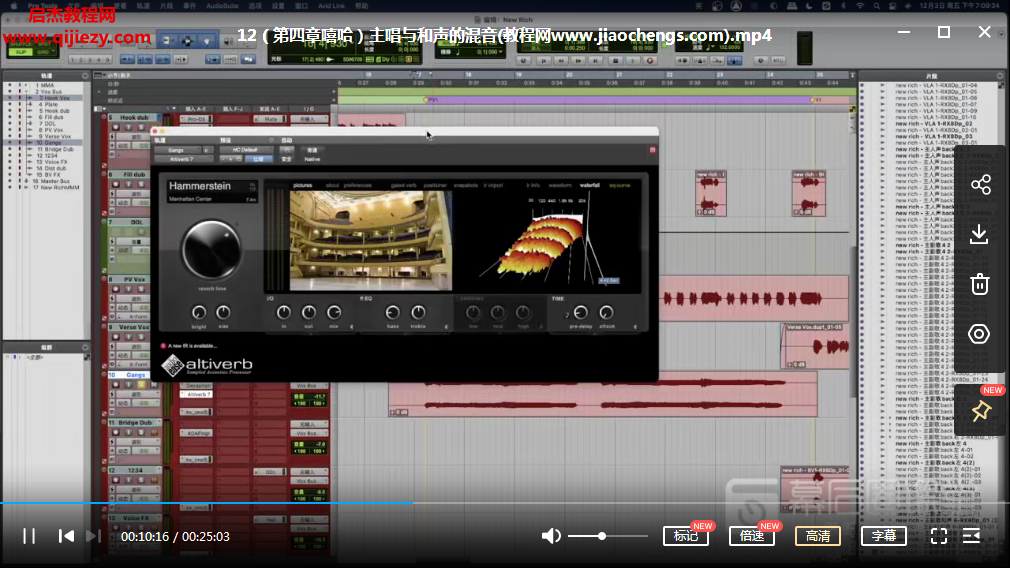Click the download icon in sidebar
This screenshot has height=568, width=1010.
point(980,234)
